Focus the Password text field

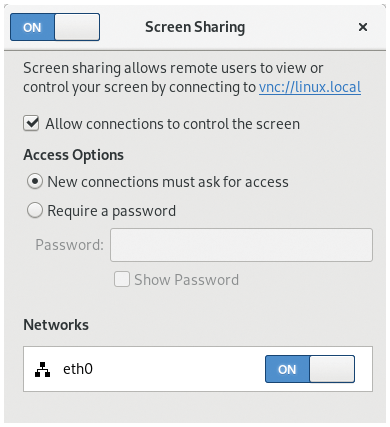(x=241, y=245)
